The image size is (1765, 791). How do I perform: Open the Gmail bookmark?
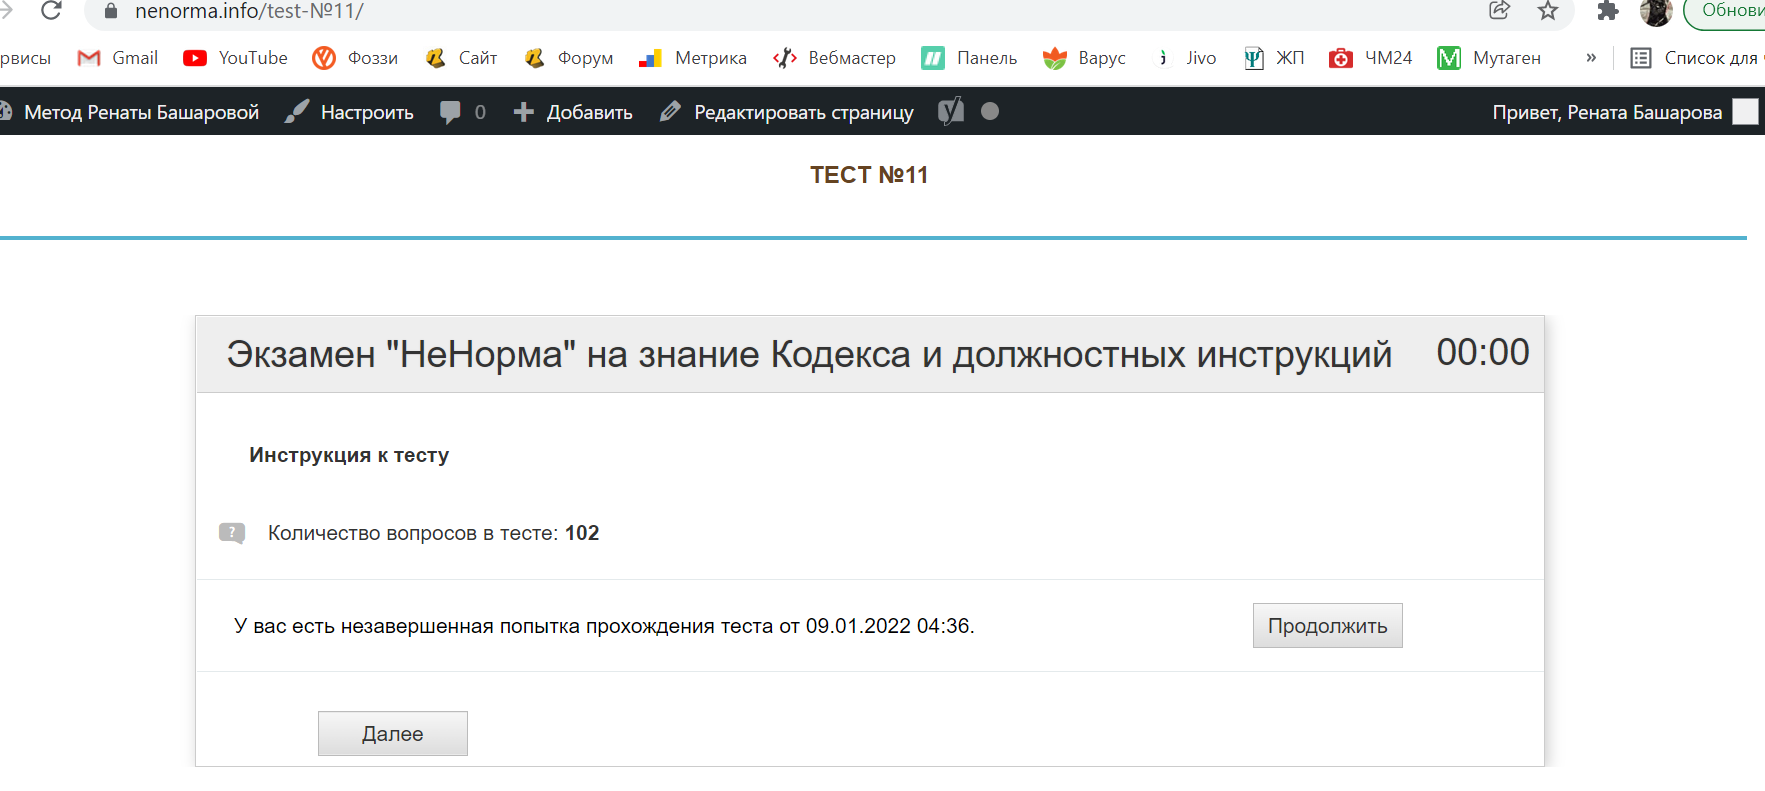click(x=118, y=58)
